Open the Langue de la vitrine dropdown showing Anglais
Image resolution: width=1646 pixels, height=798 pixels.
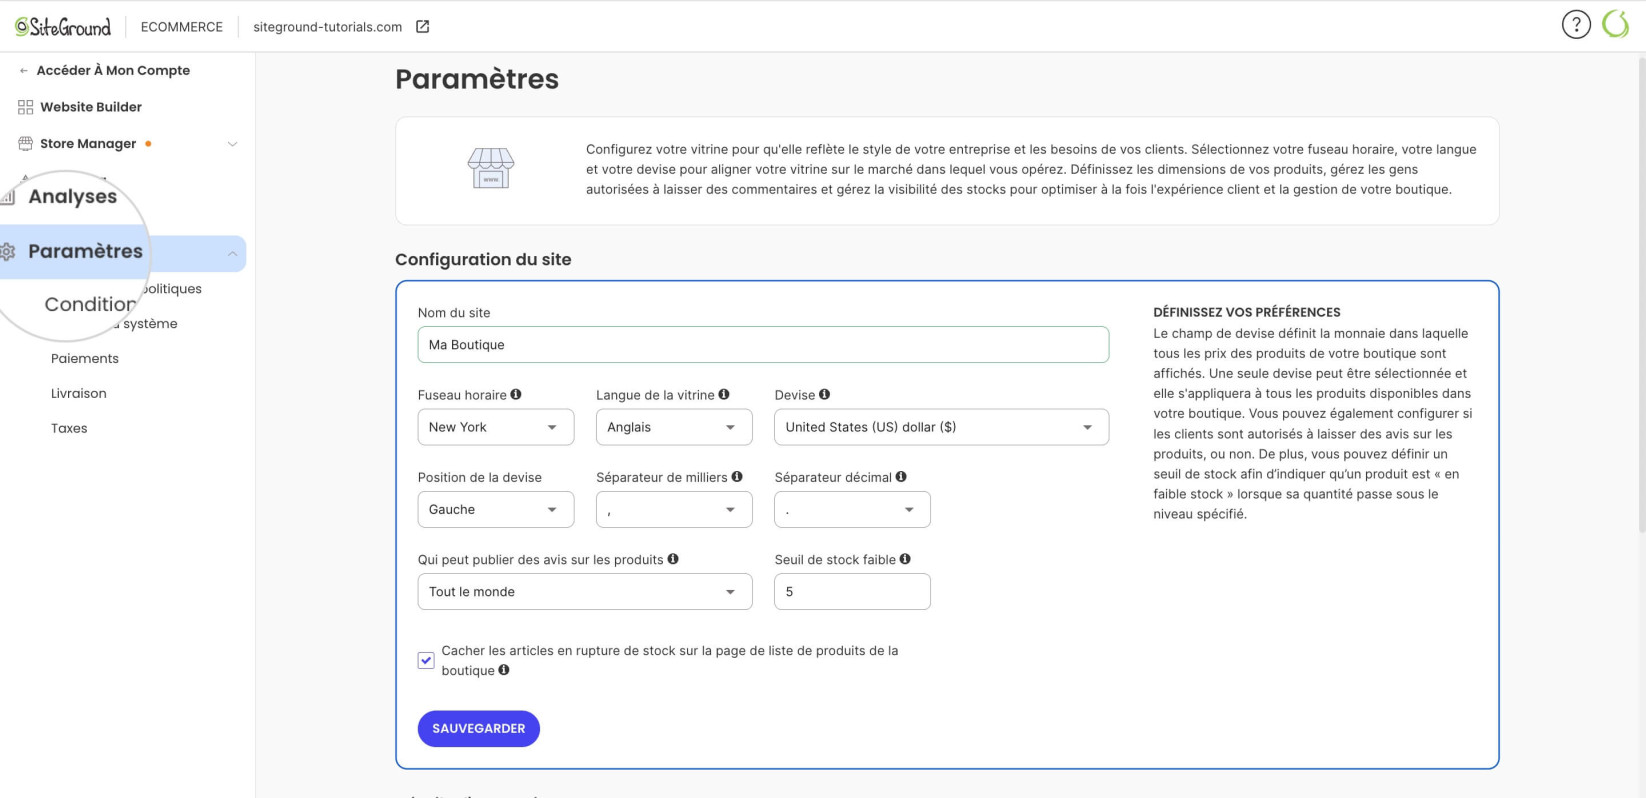pos(674,427)
